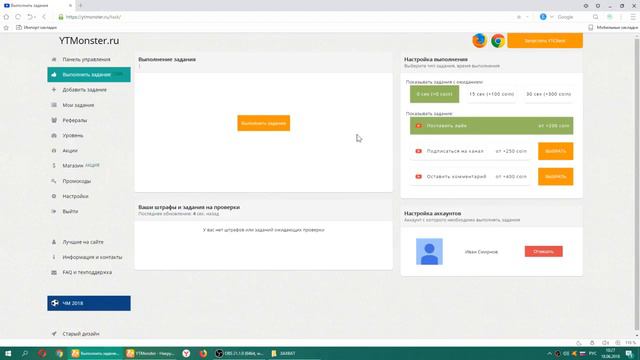Click the РУС language indicator in the tray
640x360 pixels.
[x=593, y=353]
